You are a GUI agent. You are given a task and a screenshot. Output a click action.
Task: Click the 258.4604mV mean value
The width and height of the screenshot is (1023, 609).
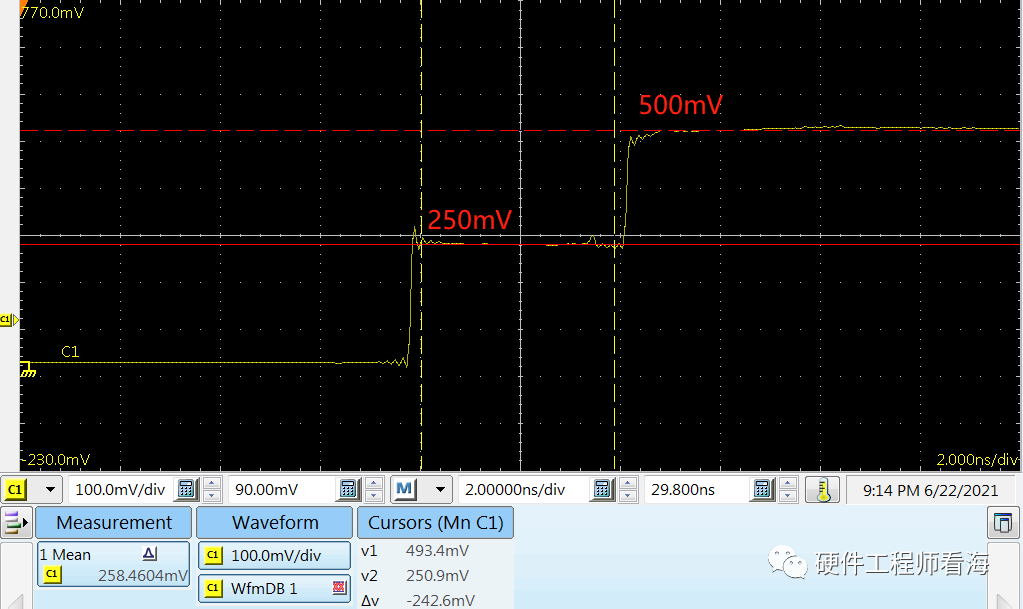pyautogui.click(x=142, y=576)
